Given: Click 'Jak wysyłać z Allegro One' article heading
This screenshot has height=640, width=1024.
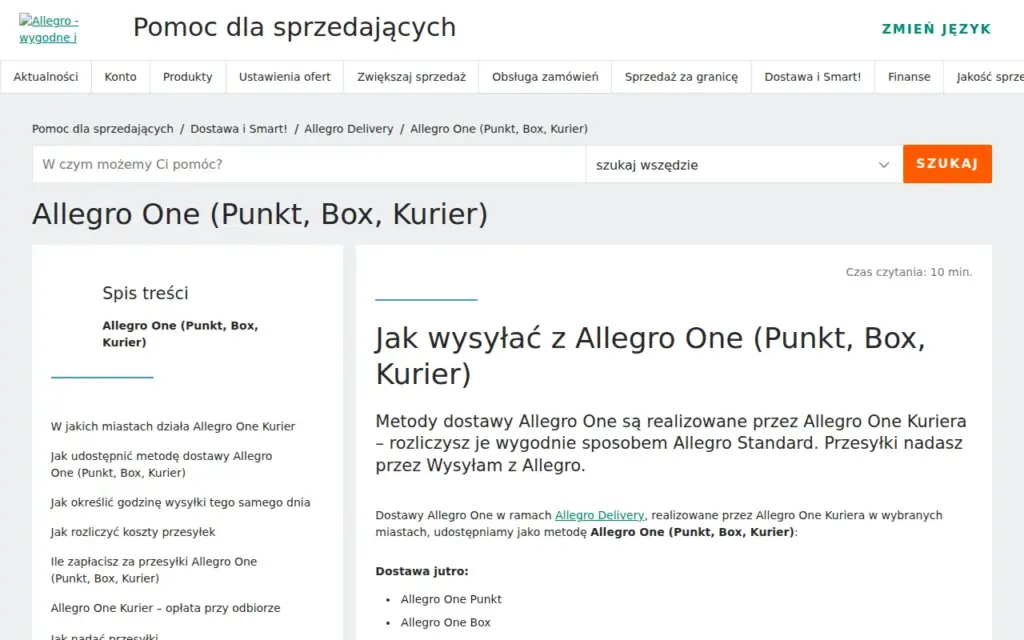Looking at the screenshot, I should 650,356.
